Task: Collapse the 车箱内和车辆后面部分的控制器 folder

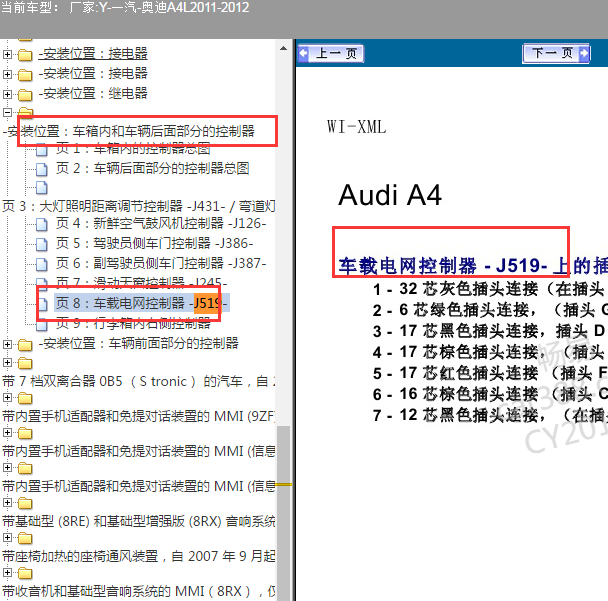Action: click(x=7, y=112)
